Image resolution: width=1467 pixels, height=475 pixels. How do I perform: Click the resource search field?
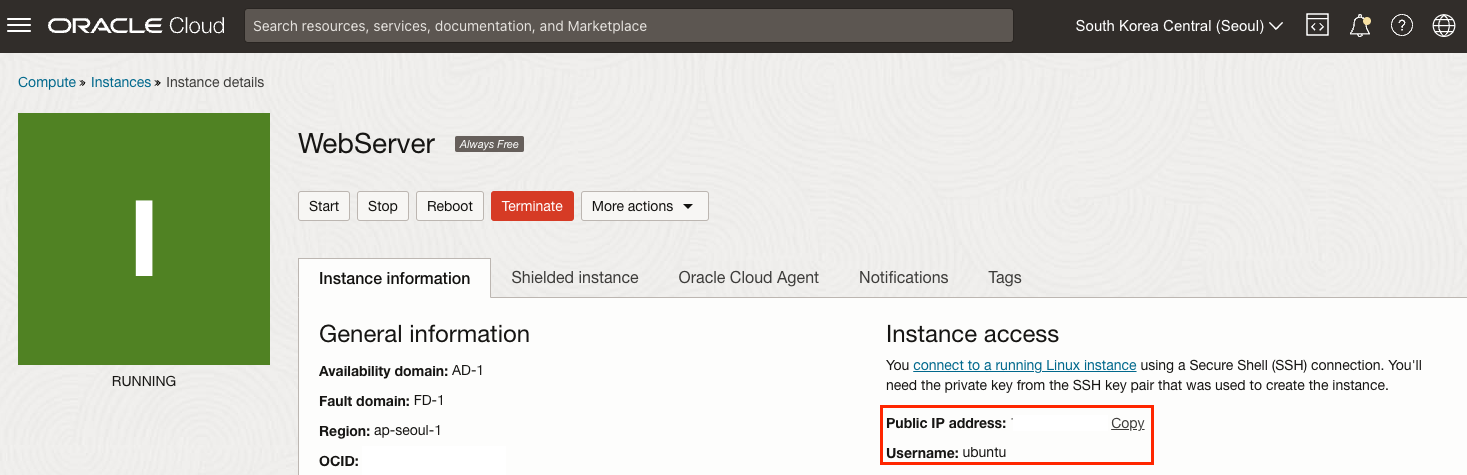click(x=628, y=26)
